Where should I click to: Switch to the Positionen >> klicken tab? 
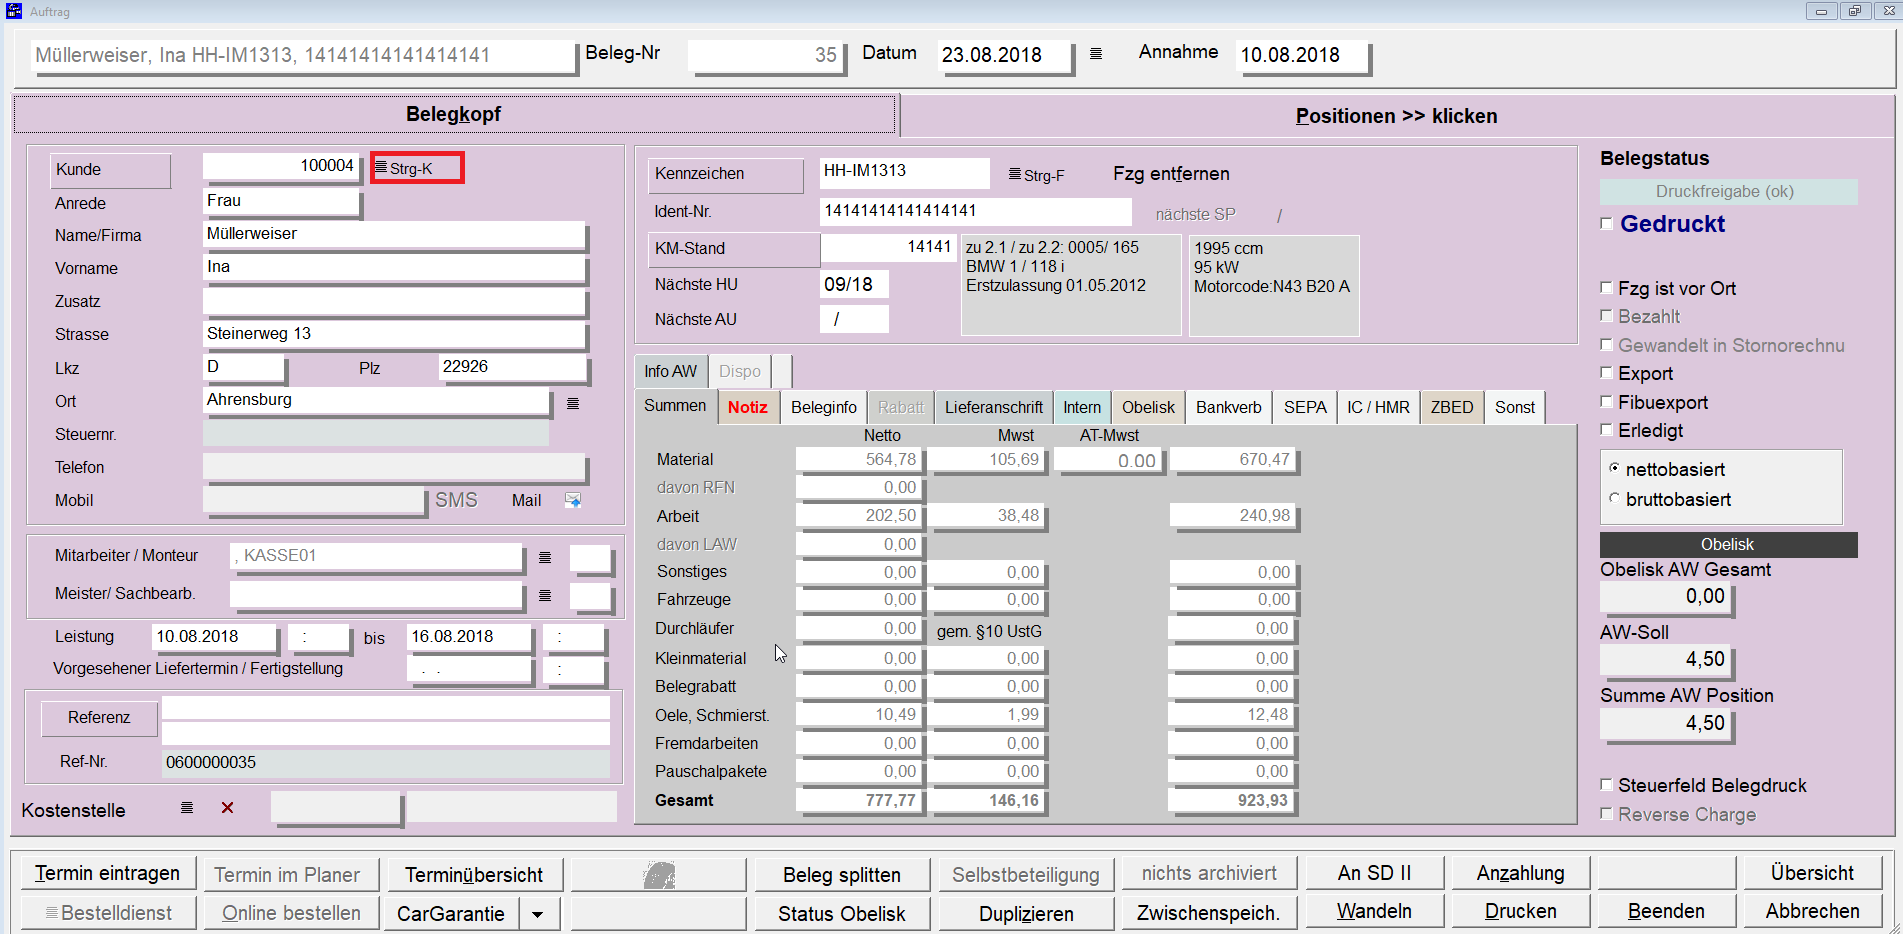click(1396, 116)
